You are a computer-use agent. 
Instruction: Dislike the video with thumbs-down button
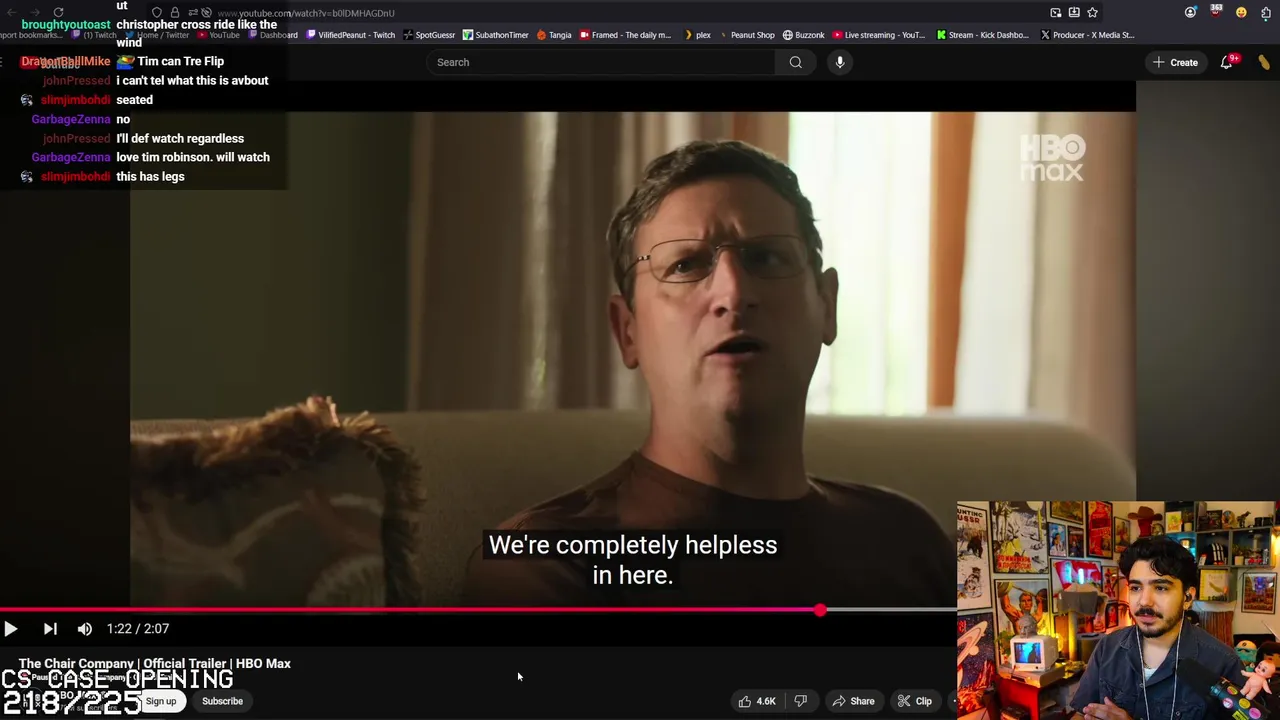pos(801,701)
